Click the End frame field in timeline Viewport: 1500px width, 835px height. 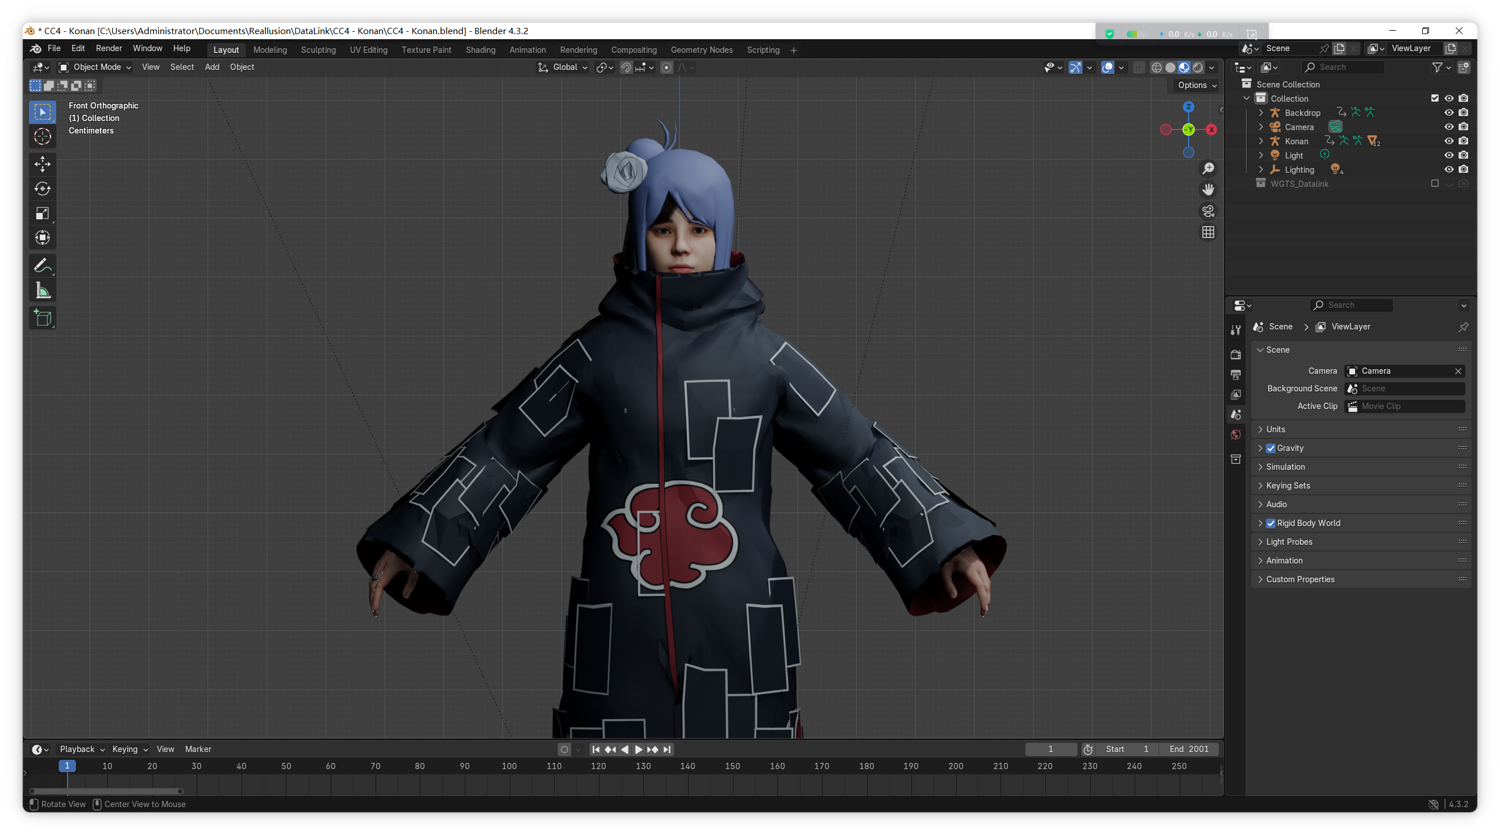[x=1189, y=750]
